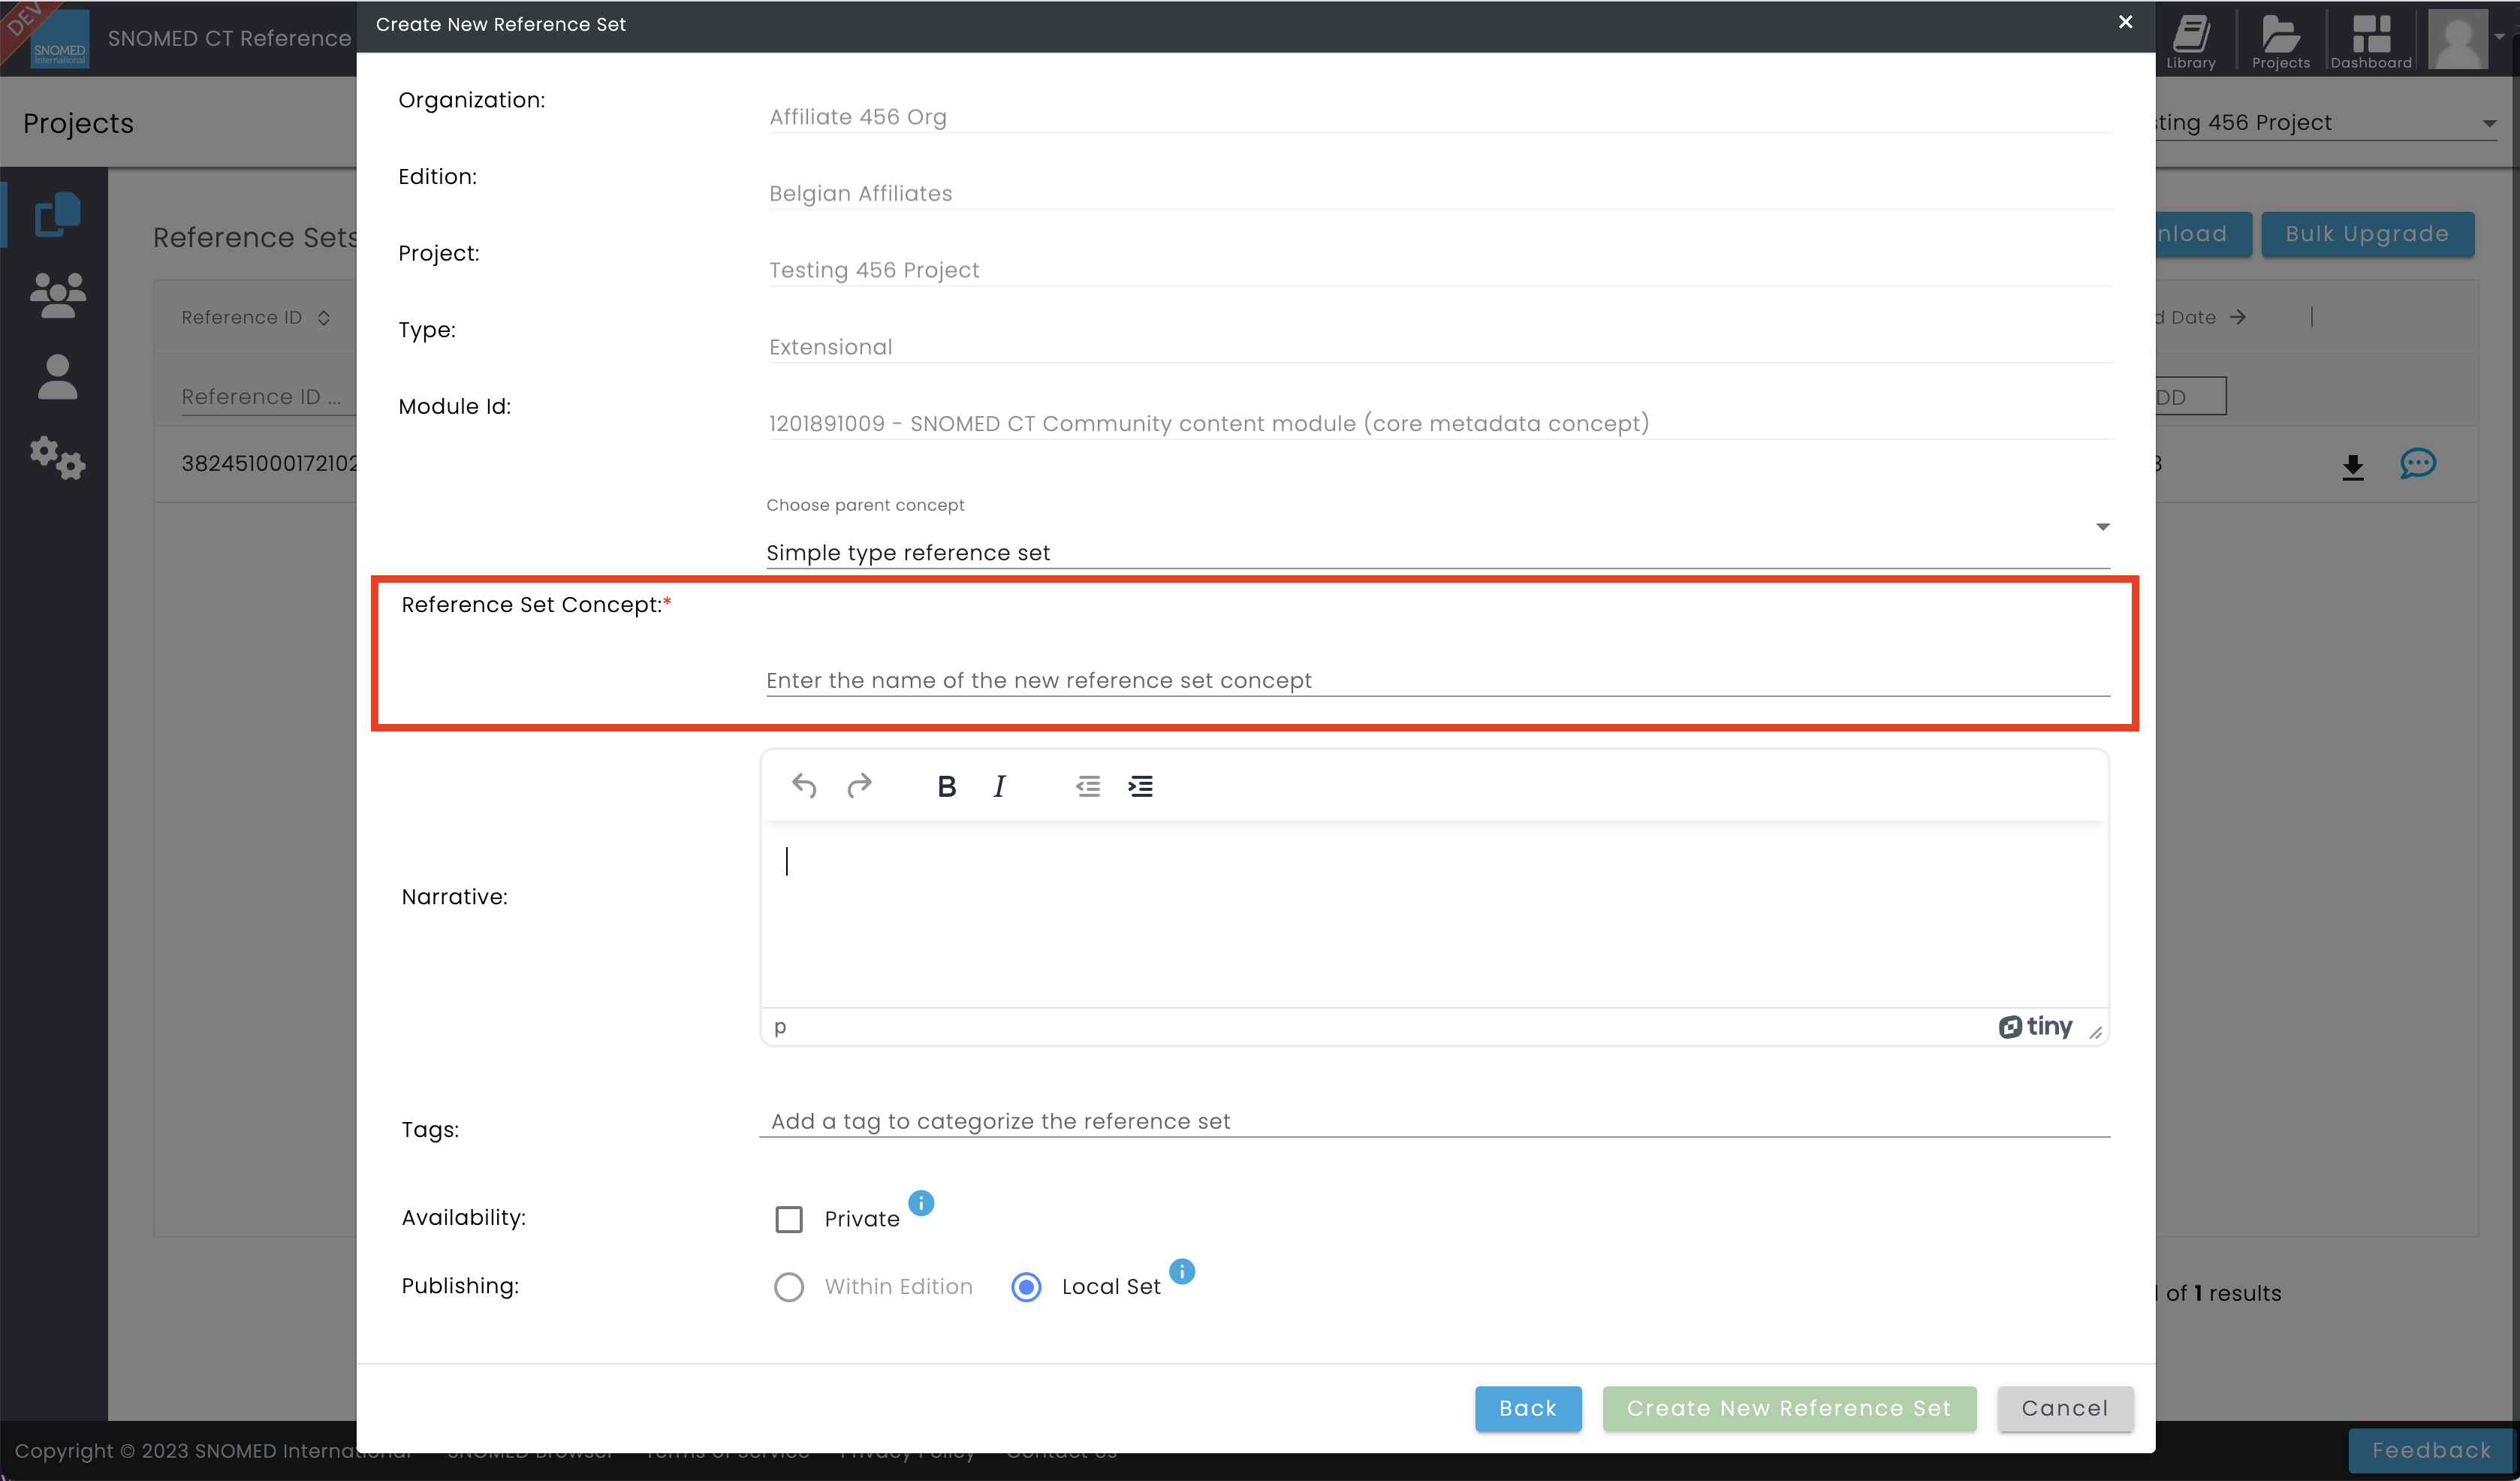Click the Cancel button

pyautogui.click(x=2064, y=1408)
